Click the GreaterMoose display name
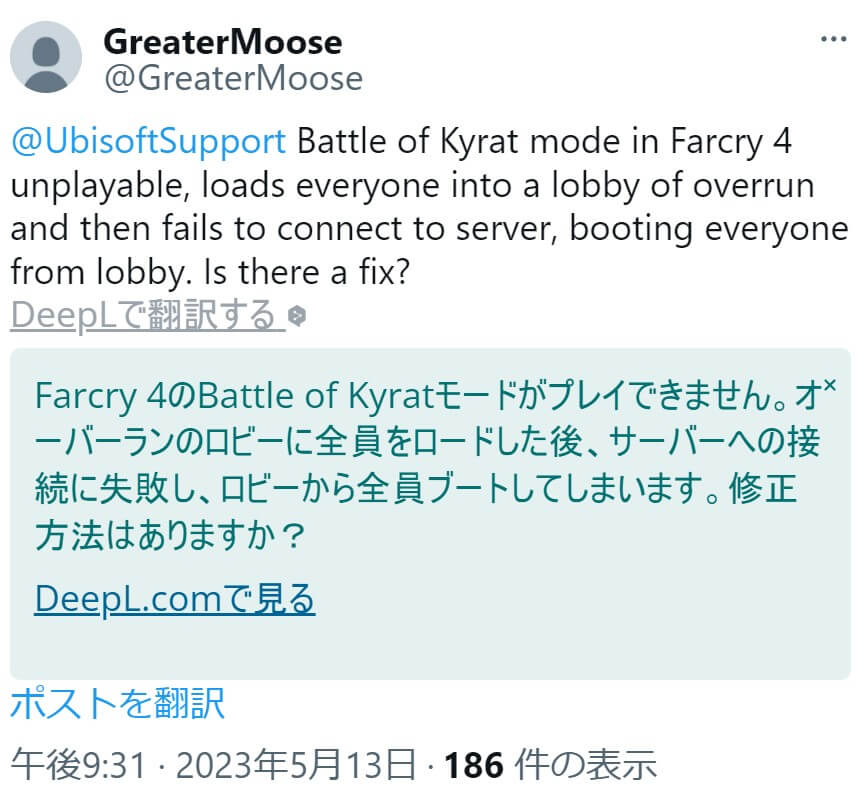 [222, 41]
